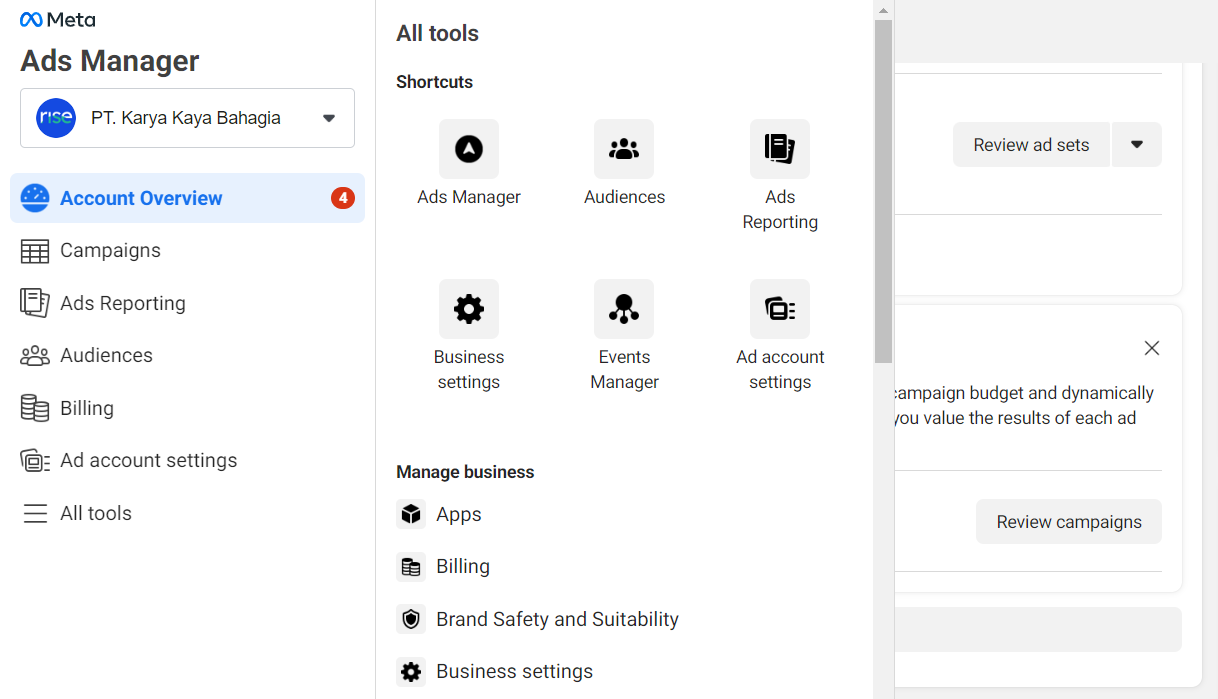Image resolution: width=1218 pixels, height=699 pixels.
Task: Click the Events Manager label under Shortcuts
Action: click(624, 369)
